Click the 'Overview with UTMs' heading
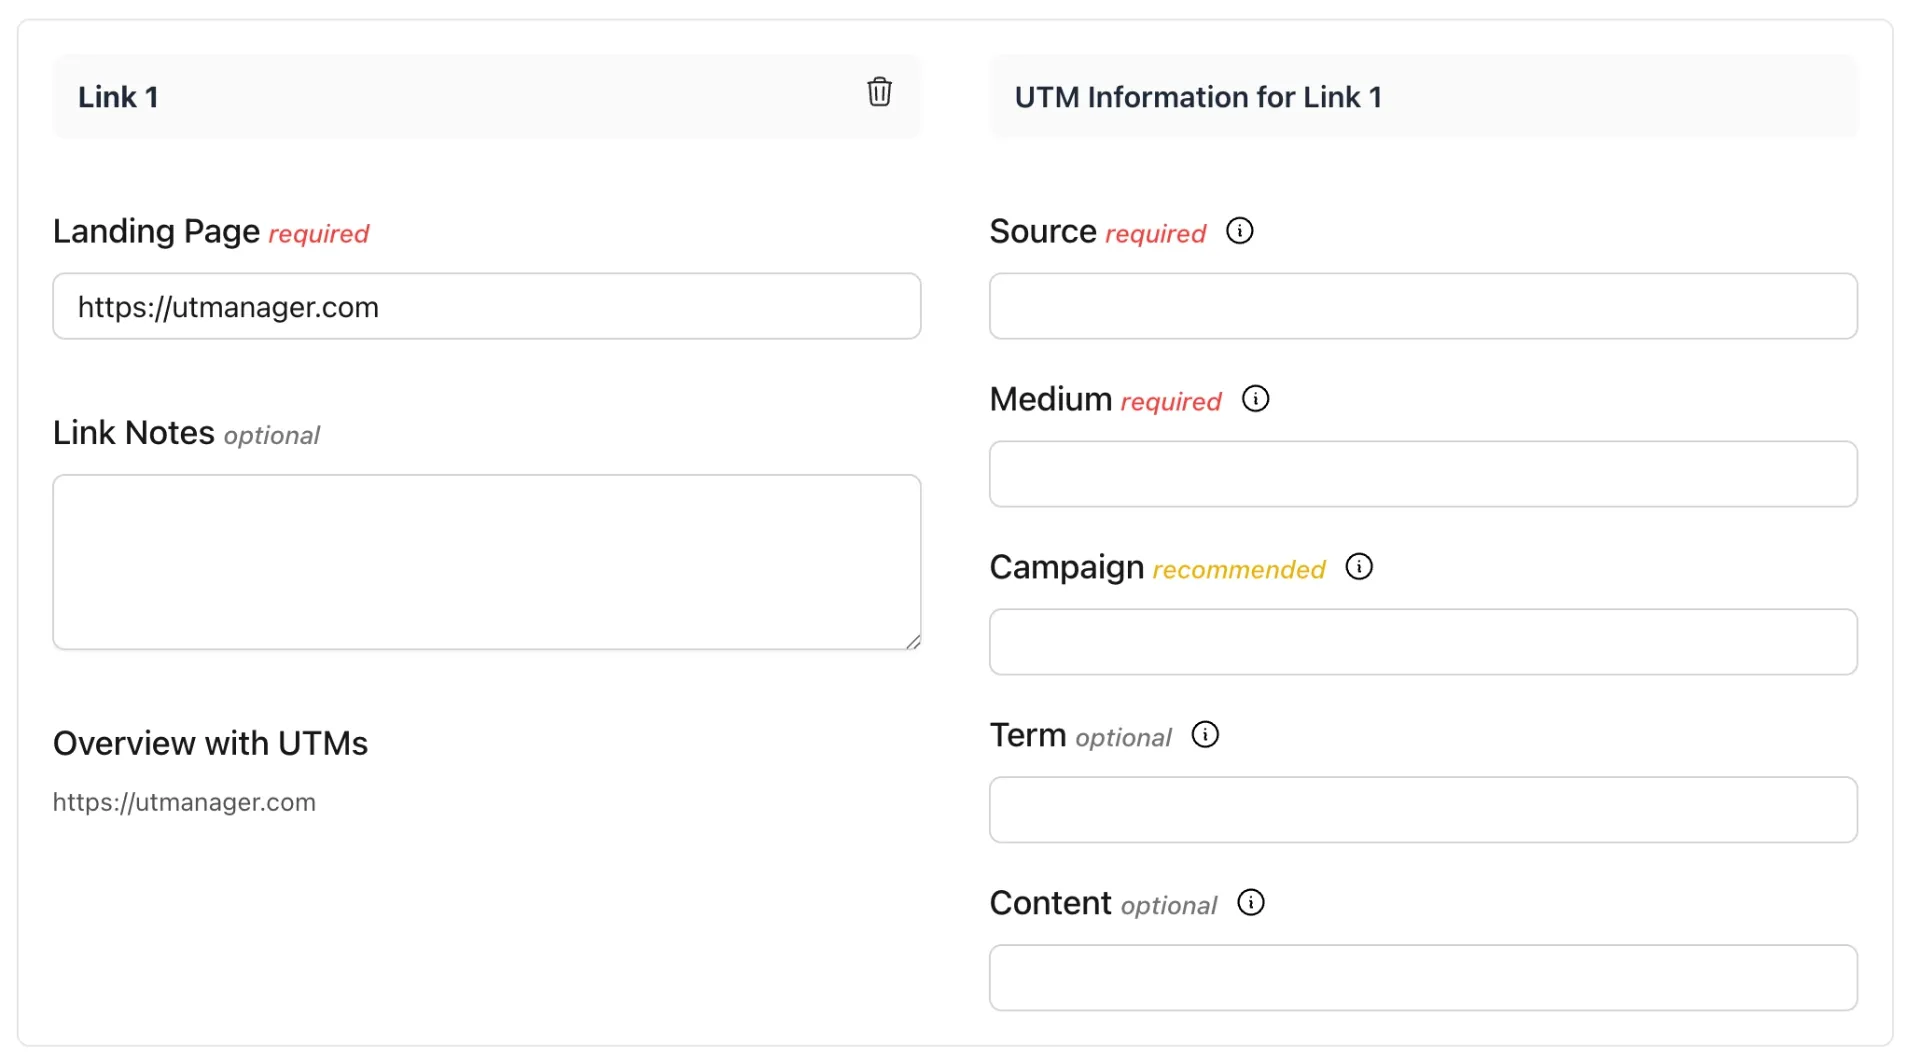 (x=210, y=743)
